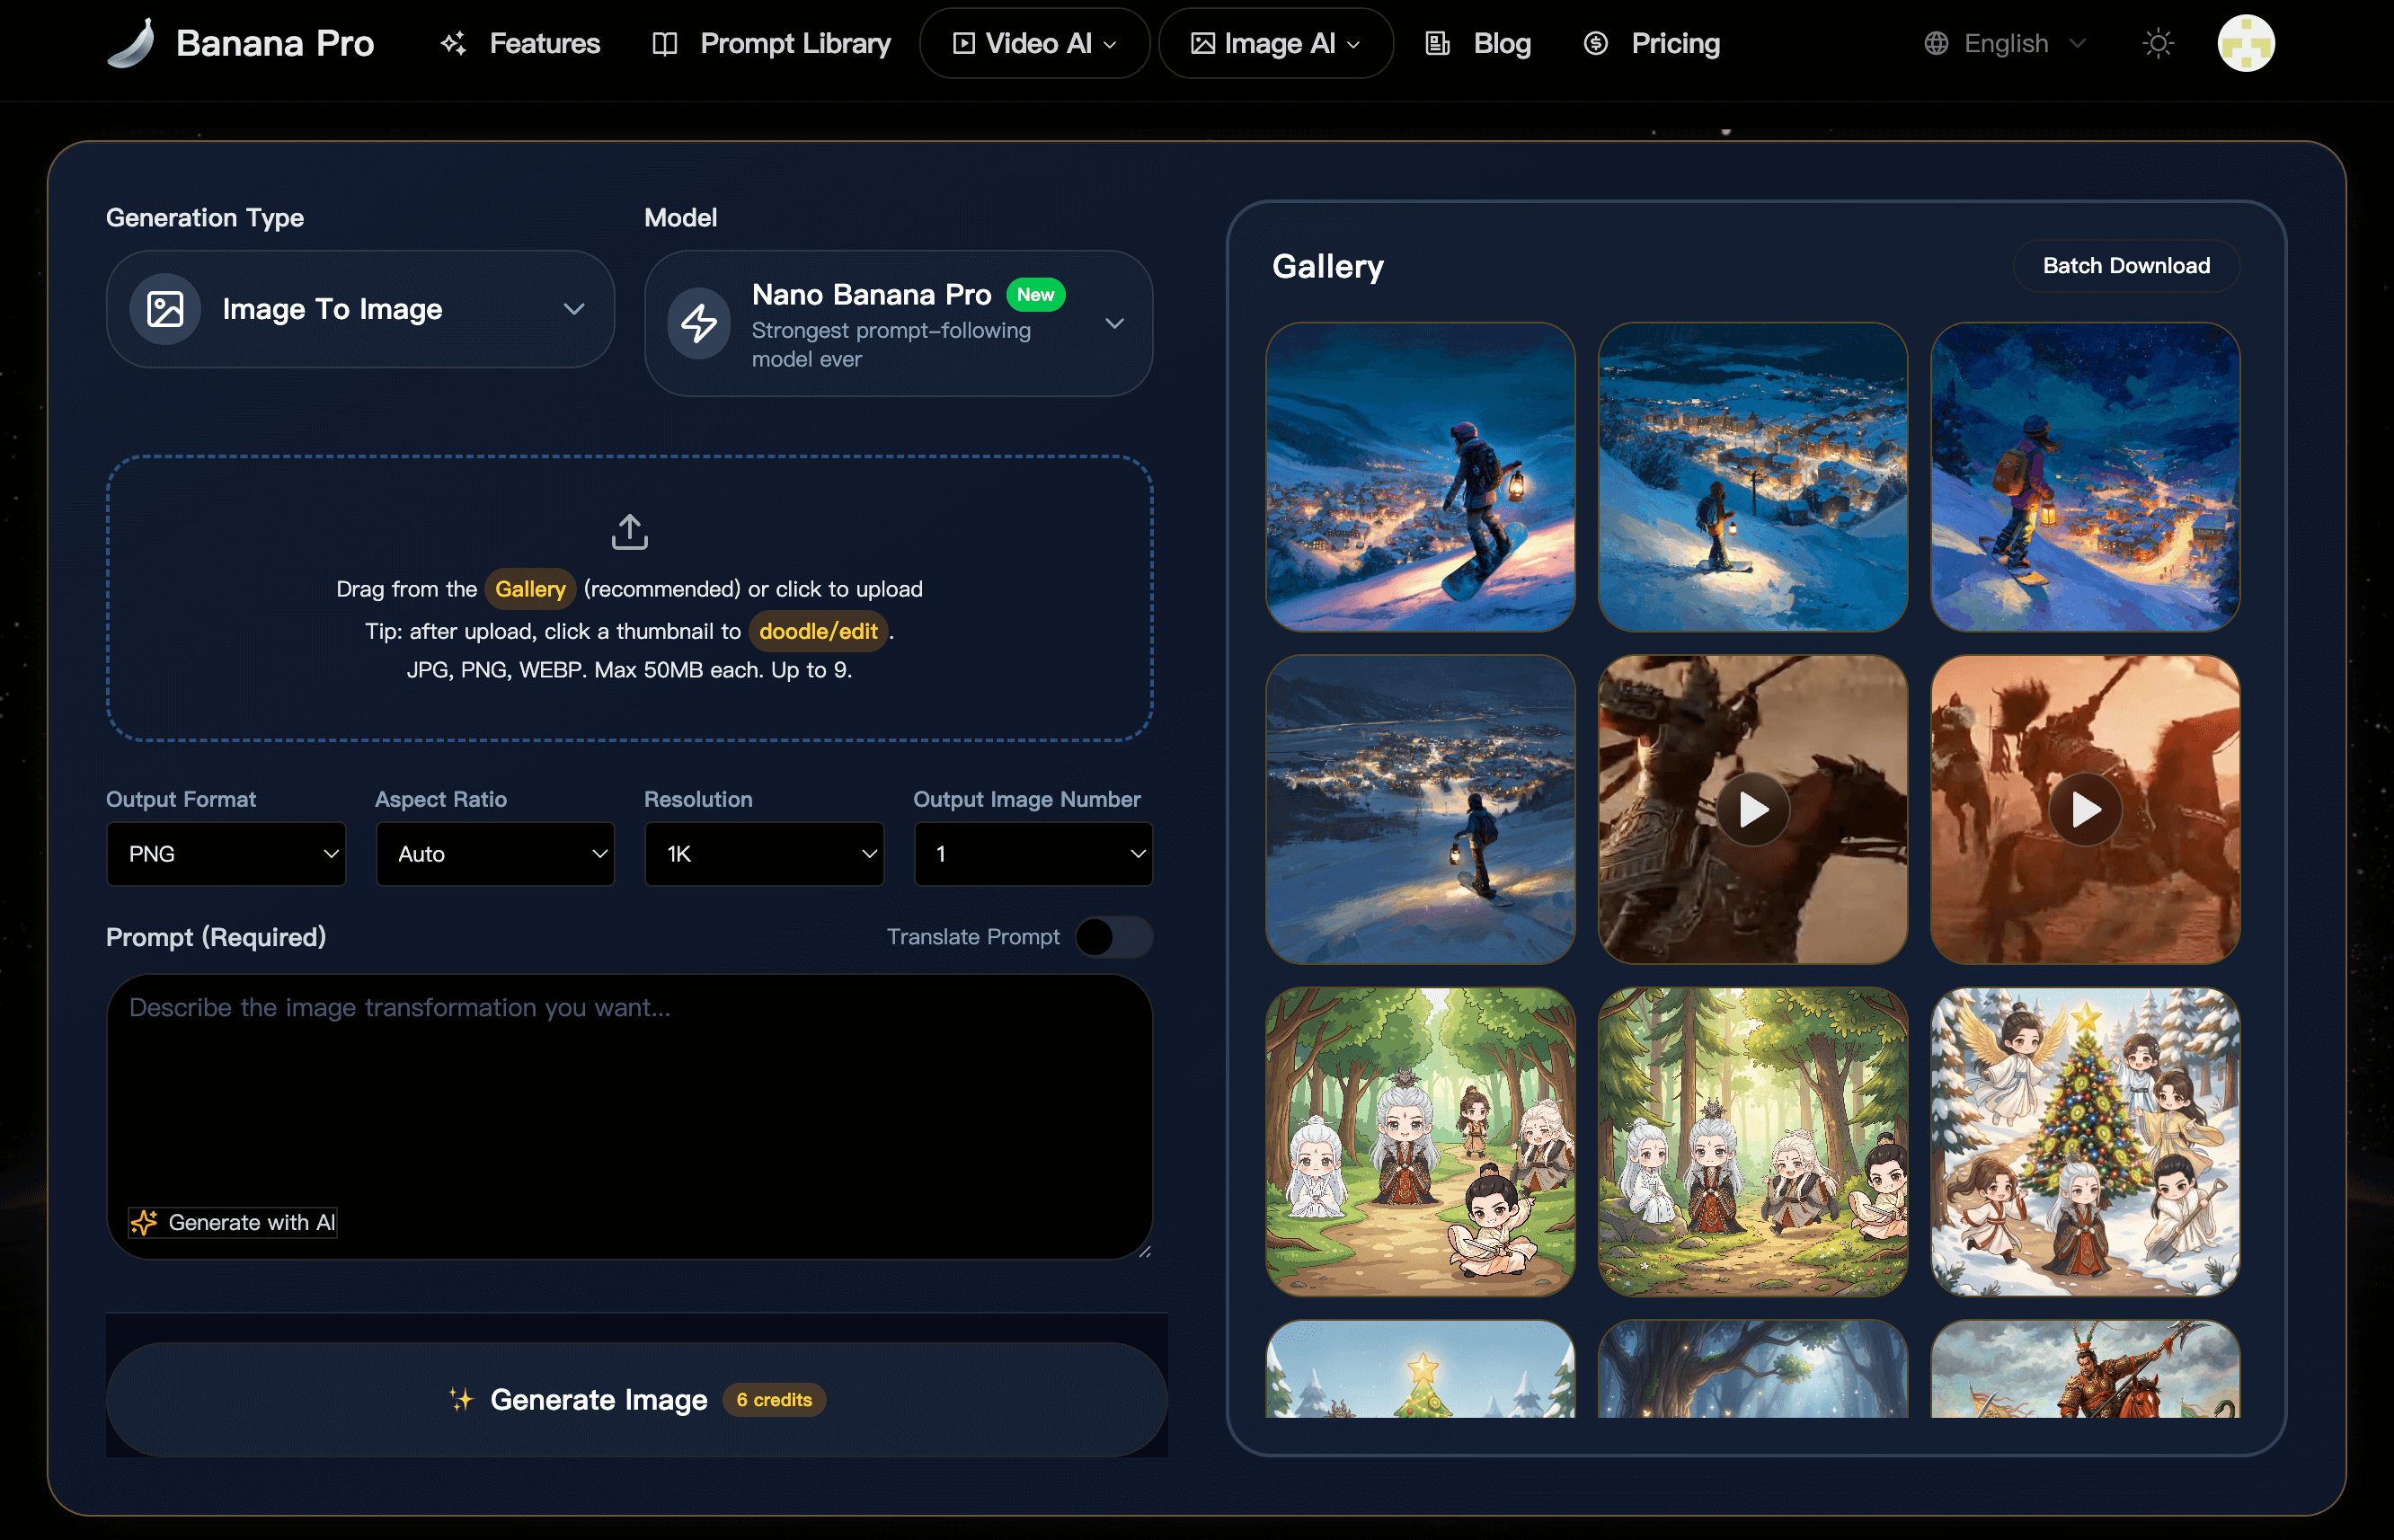Viewport: 2394px width, 1540px height.
Task: Play the orange cavalry video
Action: [2084, 809]
